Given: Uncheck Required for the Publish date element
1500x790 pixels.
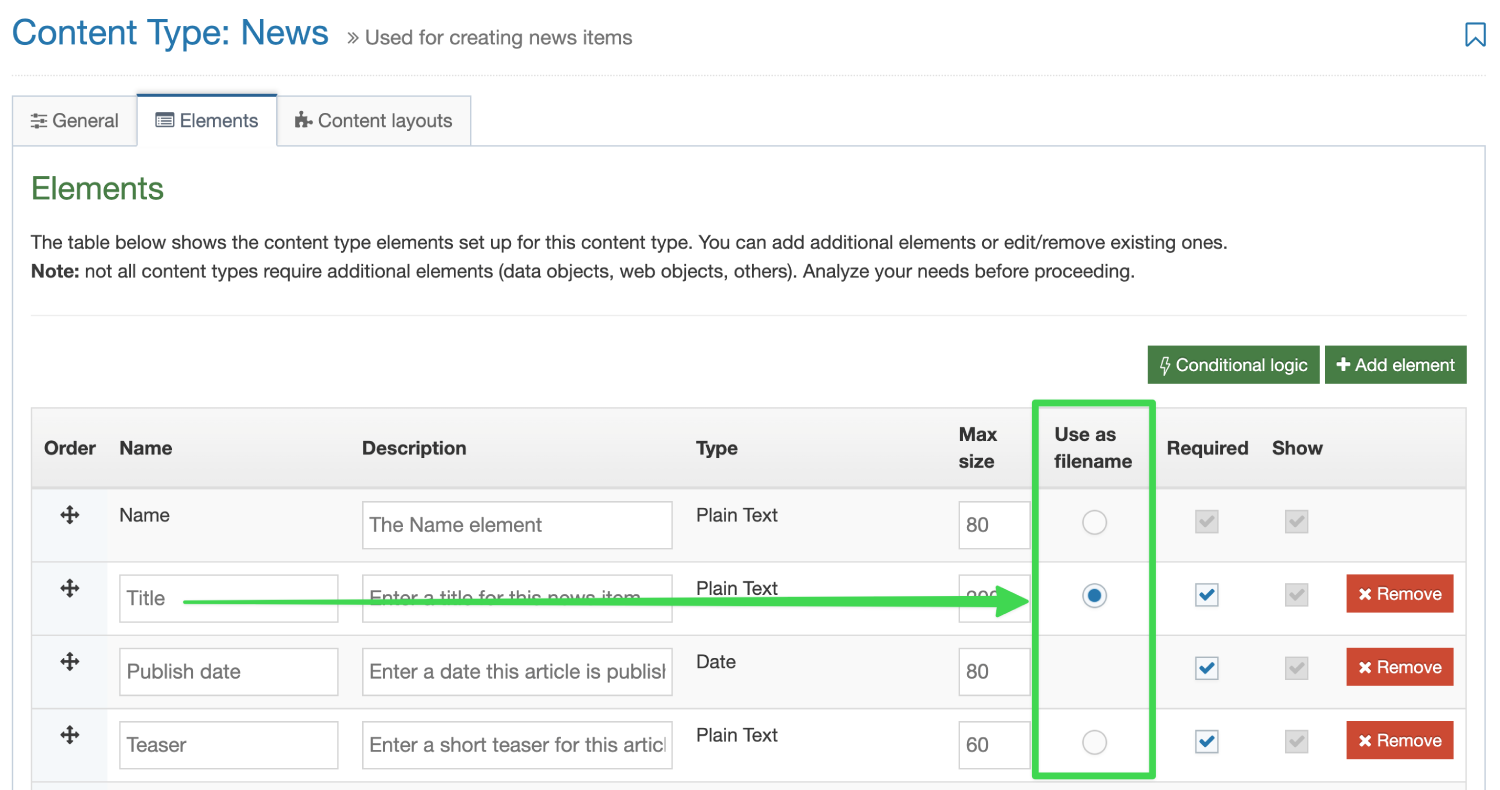Looking at the screenshot, I should point(1206,667).
